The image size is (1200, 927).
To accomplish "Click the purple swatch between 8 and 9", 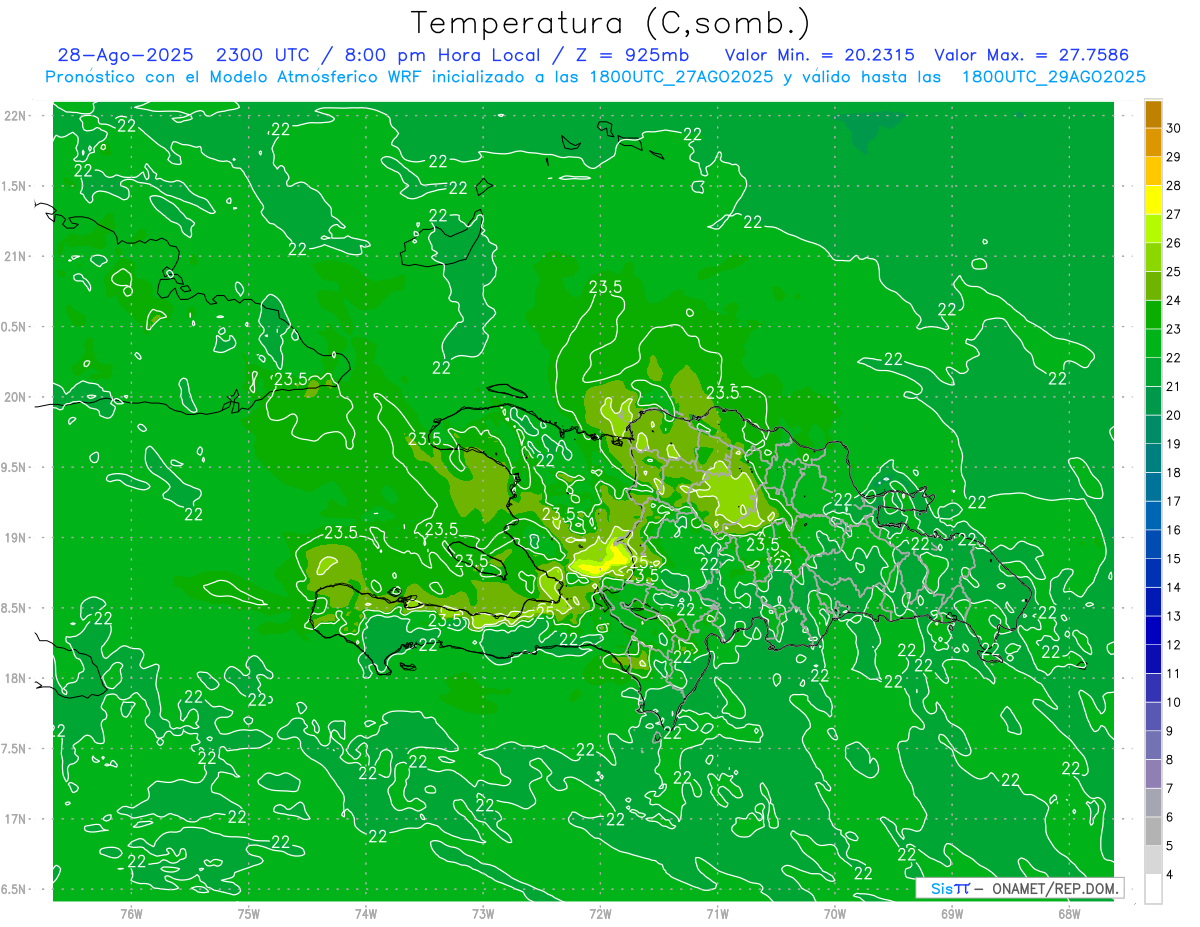I will (x=1153, y=745).
